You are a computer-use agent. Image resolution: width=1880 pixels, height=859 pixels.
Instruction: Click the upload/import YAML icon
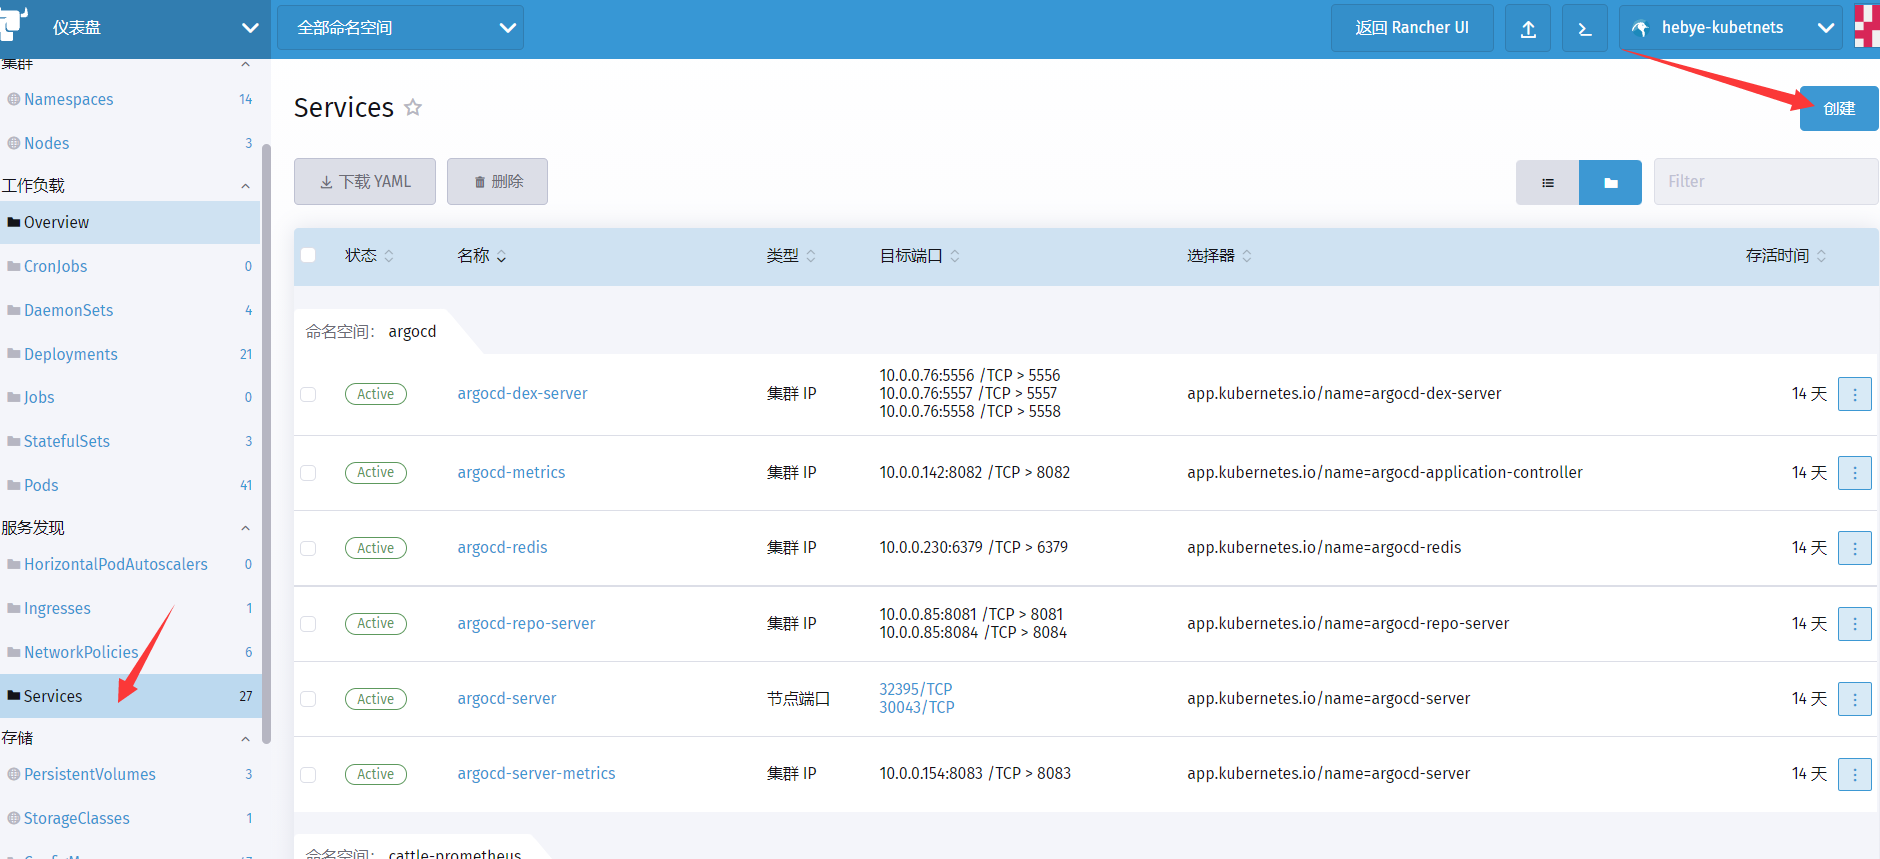1528,28
